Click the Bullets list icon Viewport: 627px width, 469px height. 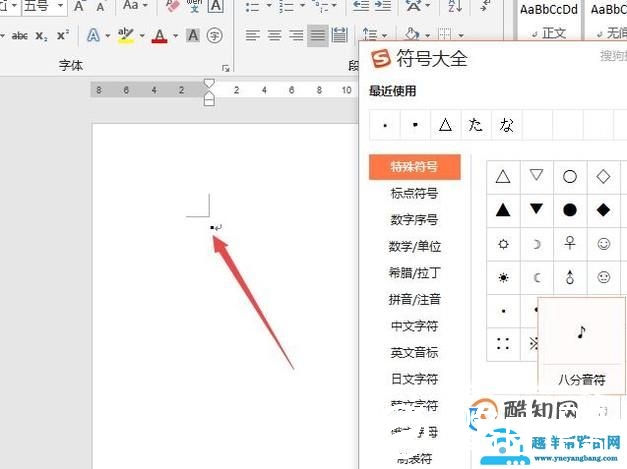click(x=252, y=6)
